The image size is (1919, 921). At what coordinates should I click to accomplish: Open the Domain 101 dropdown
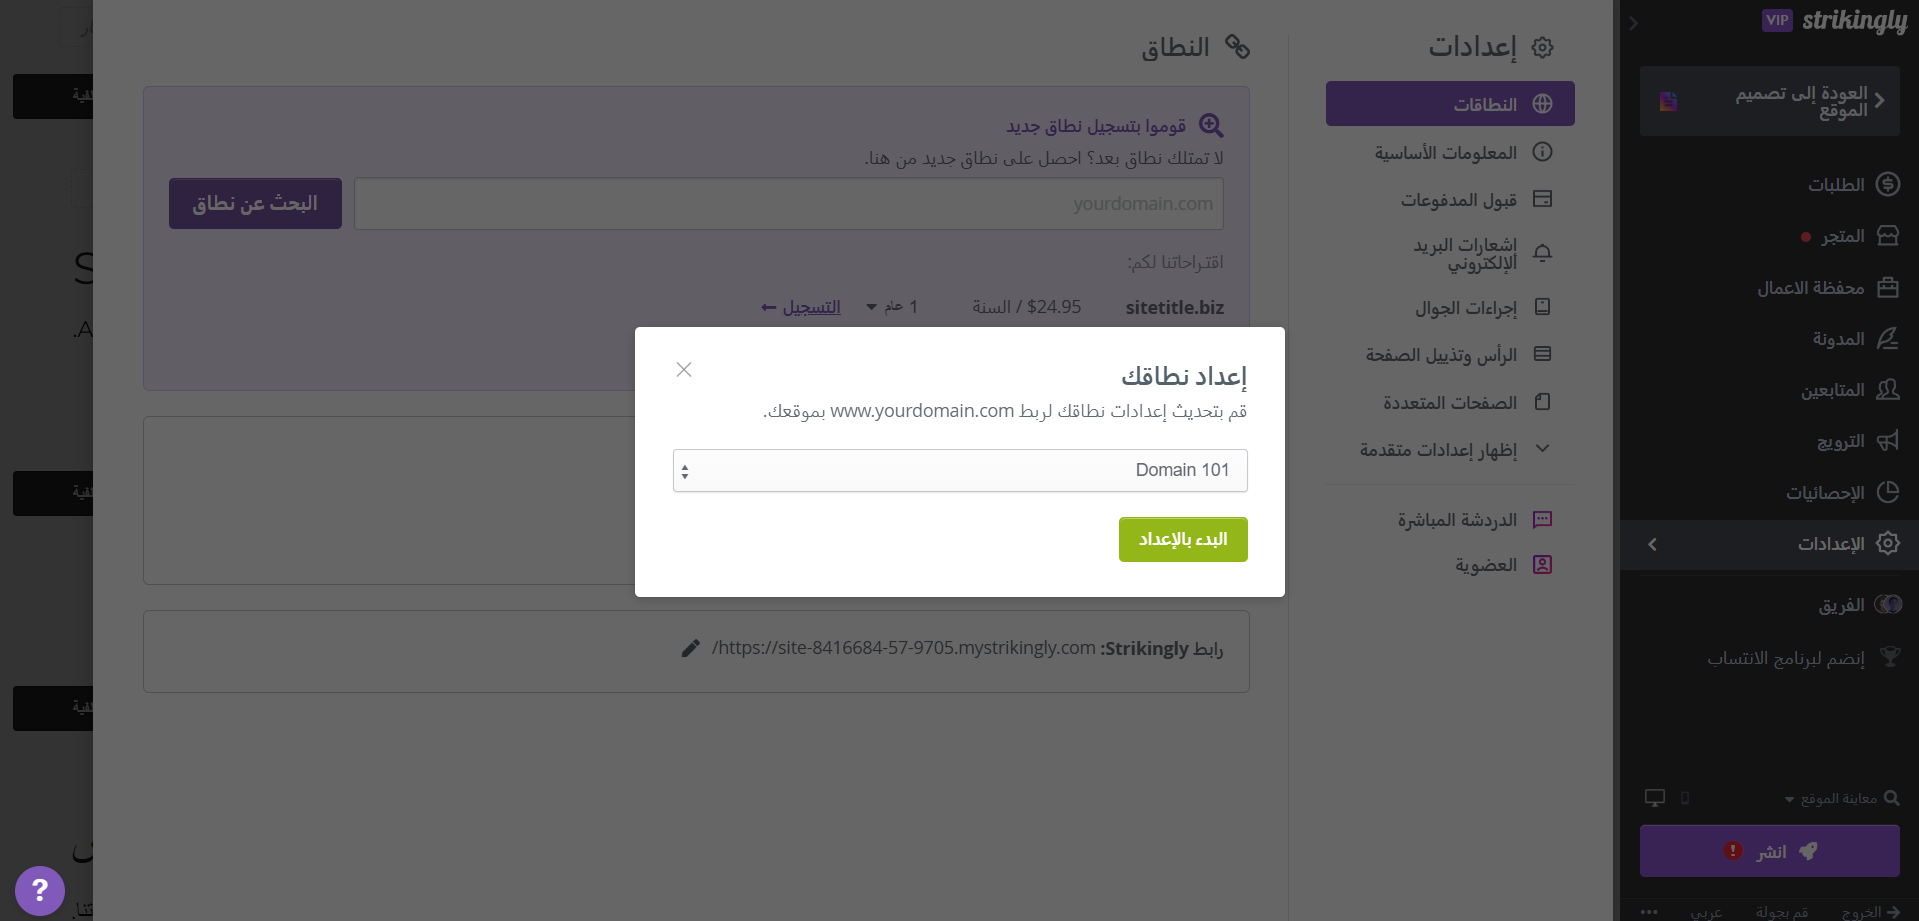pyautogui.click(x=960, y=470)
